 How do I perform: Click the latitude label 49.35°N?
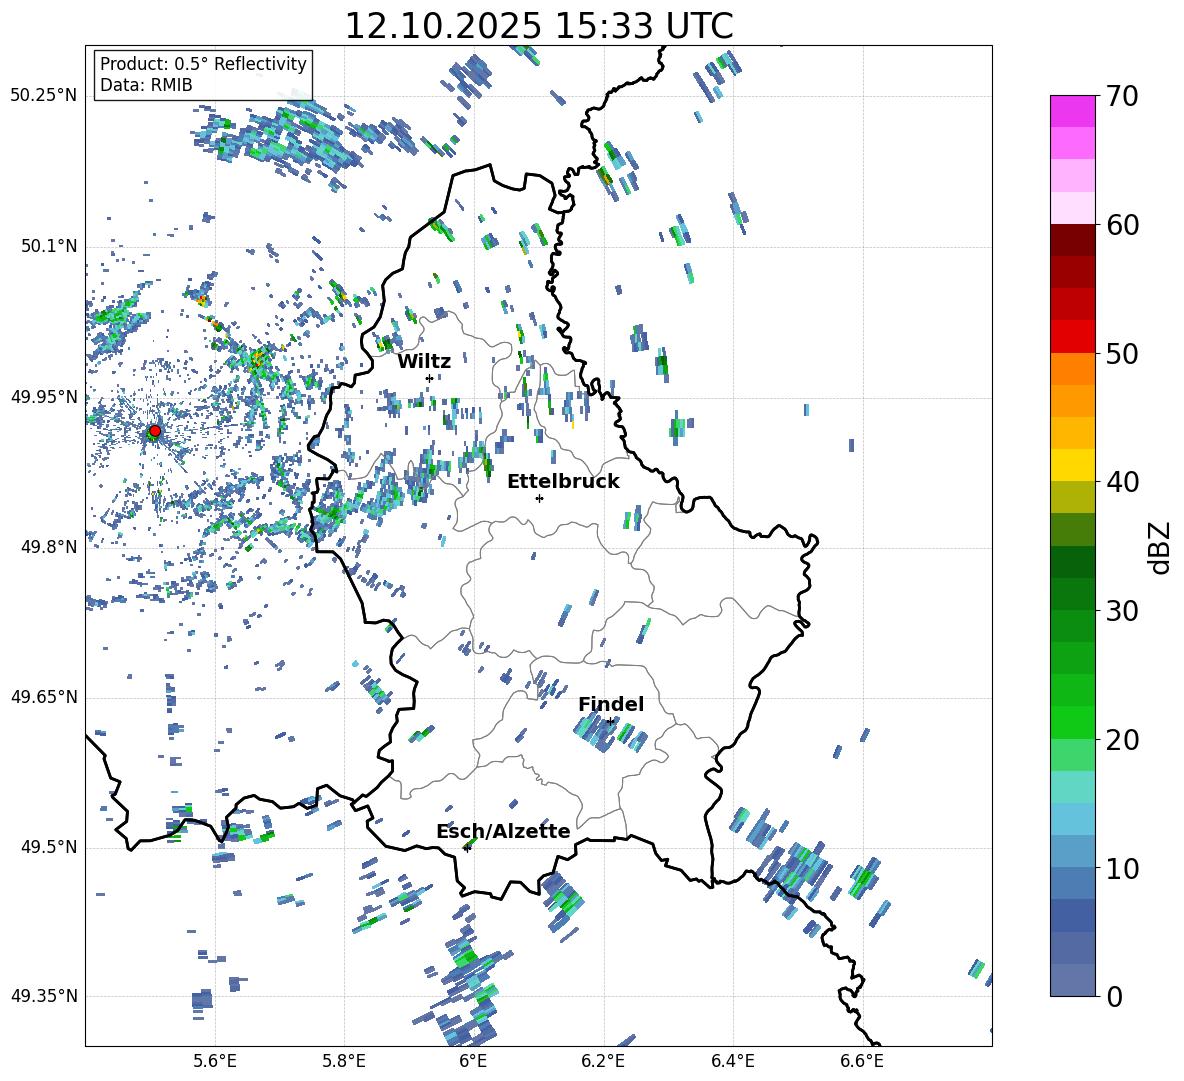click(x=44, y=996)
